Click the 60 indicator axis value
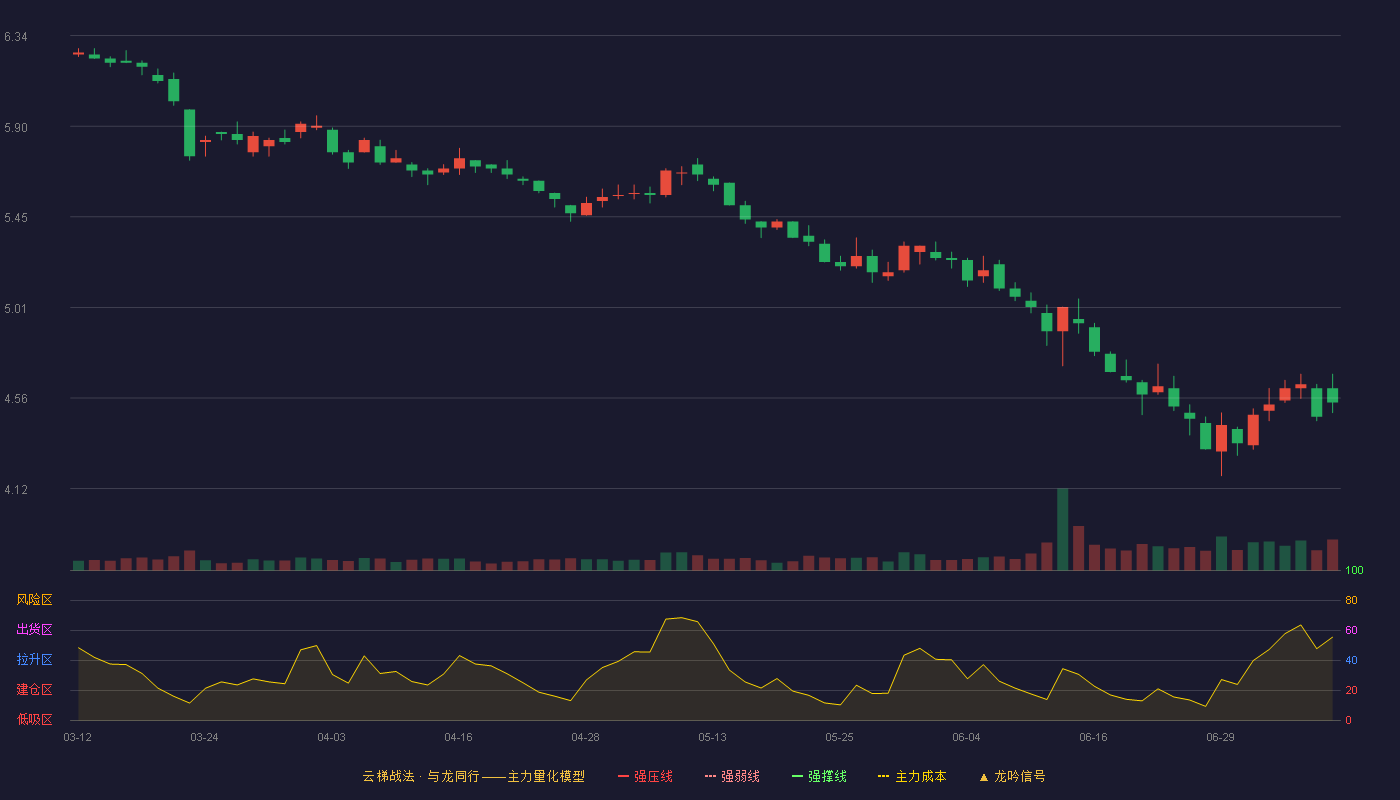 (1351, 630)
